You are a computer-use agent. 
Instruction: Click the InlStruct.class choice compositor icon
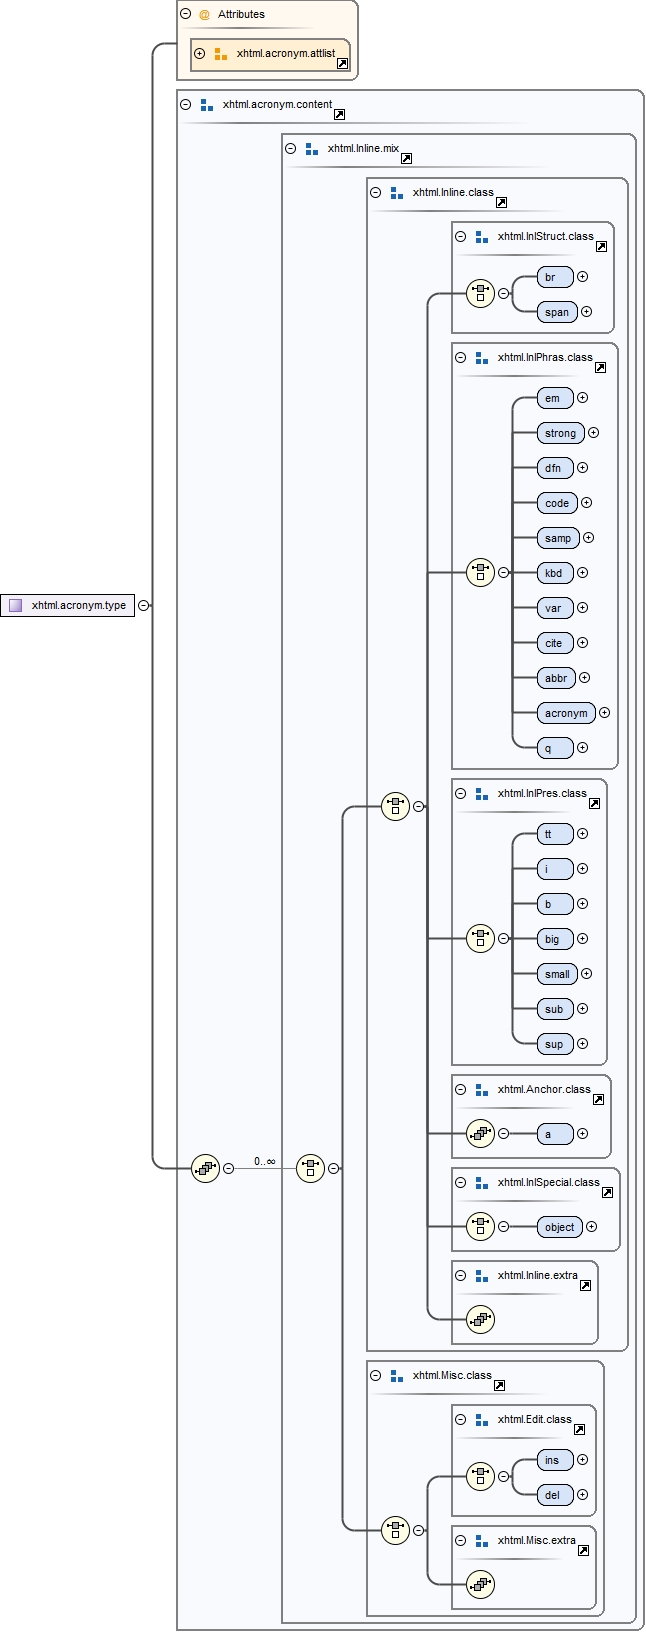(481, 294)
